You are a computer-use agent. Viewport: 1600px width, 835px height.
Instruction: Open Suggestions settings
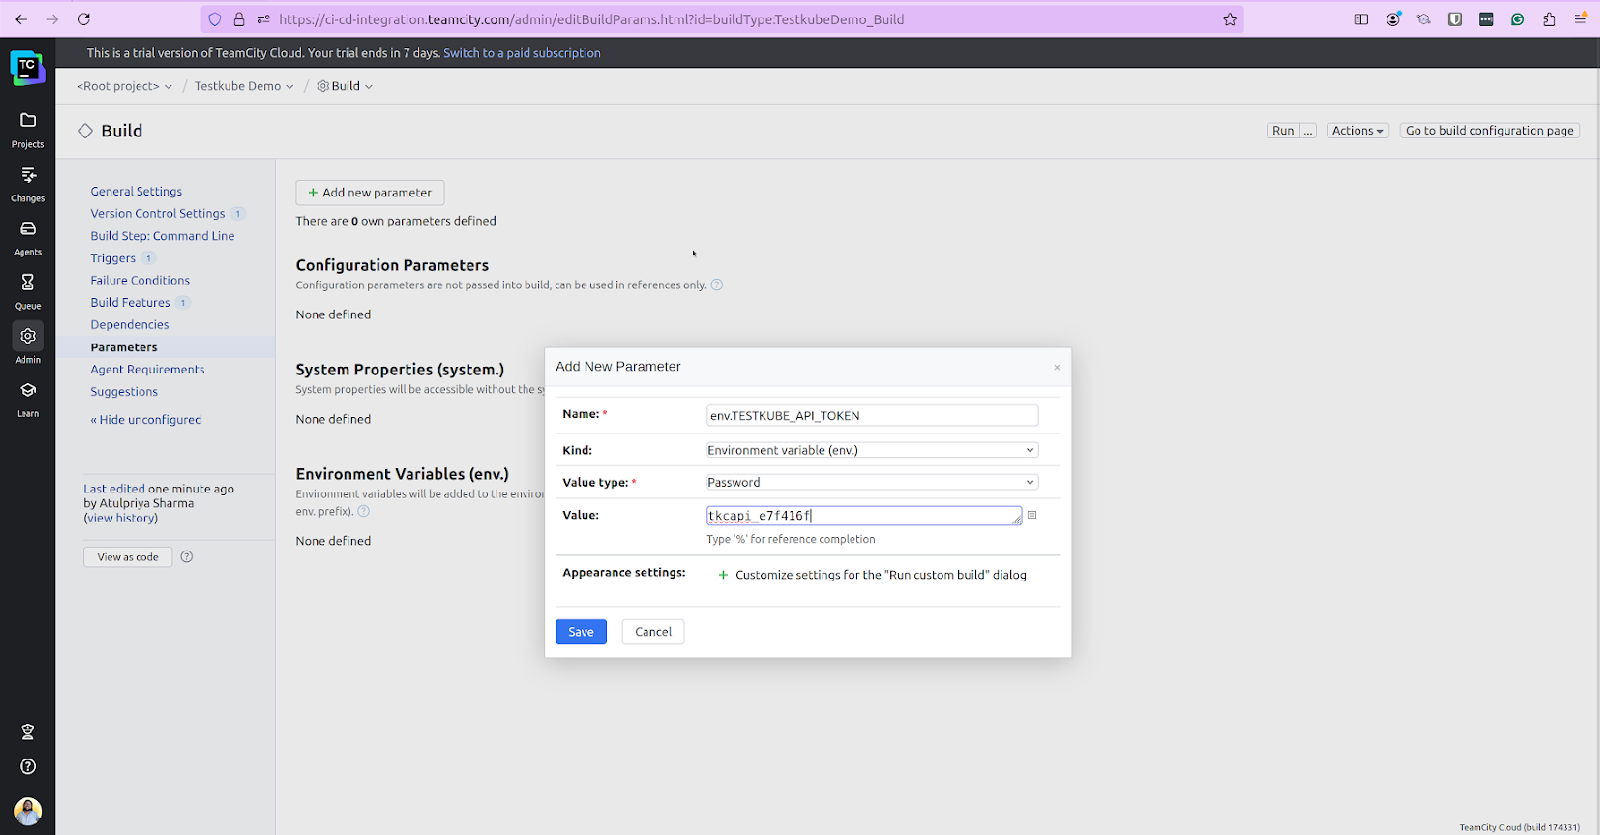124,392
